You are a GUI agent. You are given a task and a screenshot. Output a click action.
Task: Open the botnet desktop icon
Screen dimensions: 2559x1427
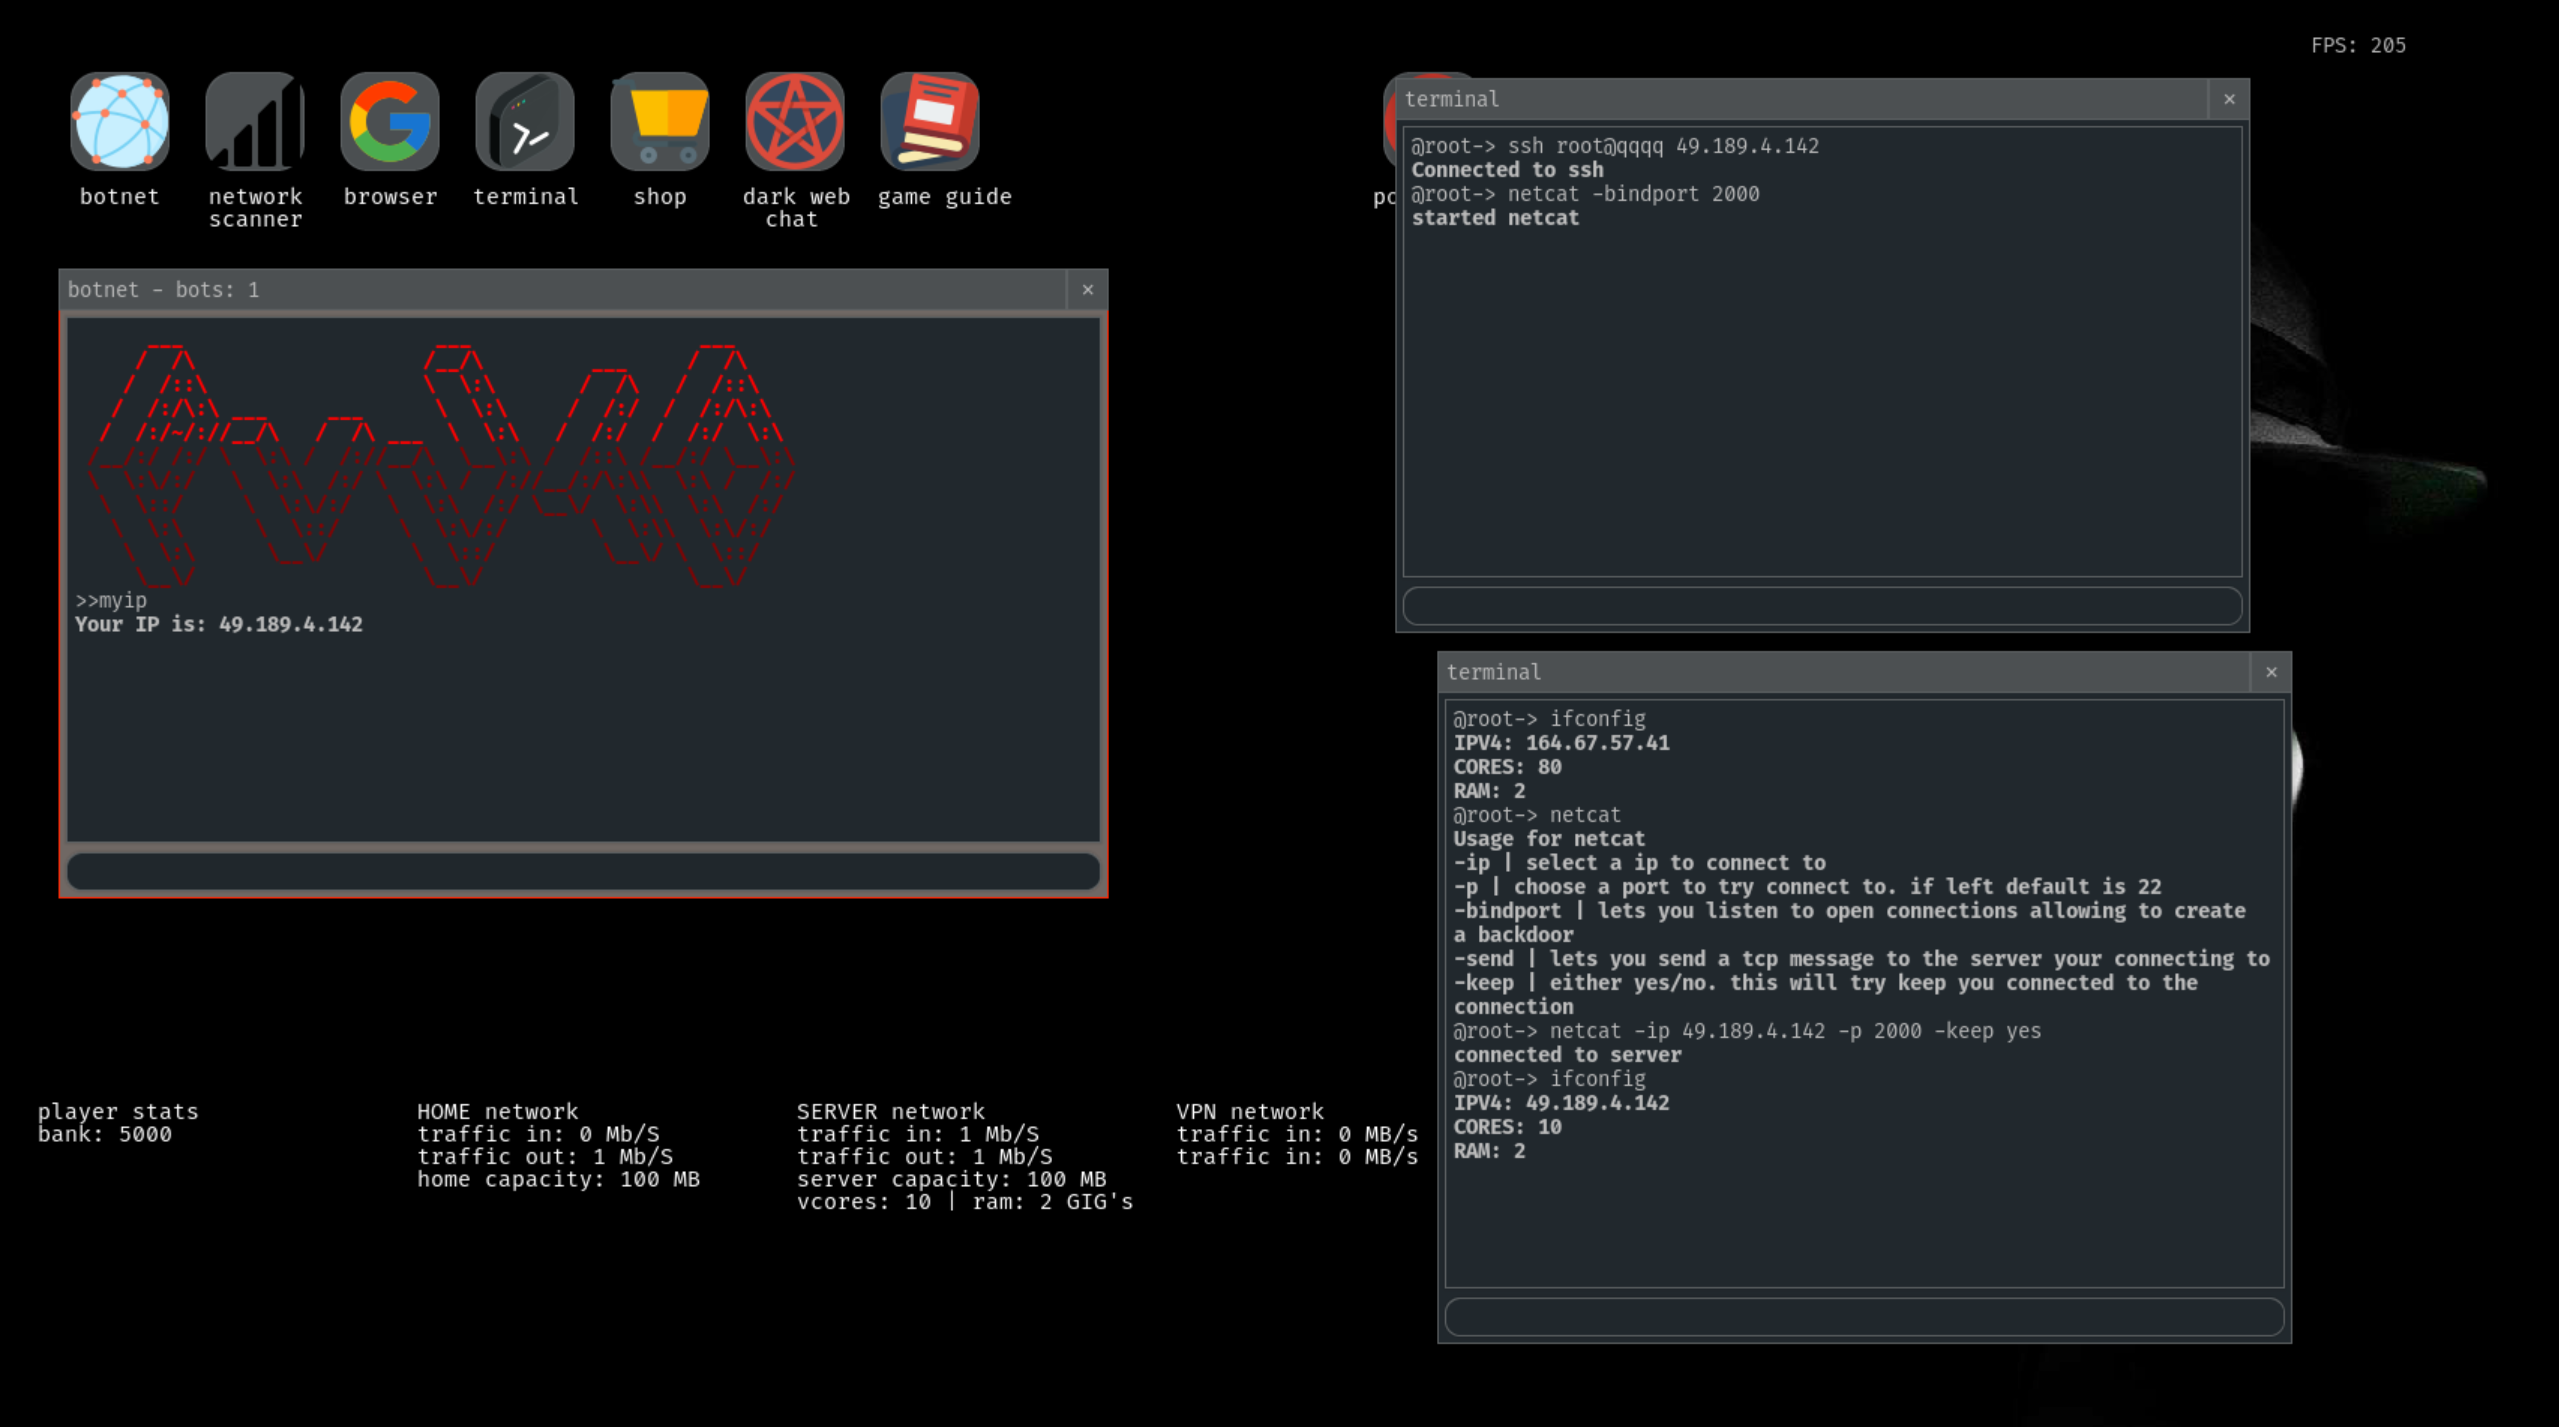tap(120, 122)
